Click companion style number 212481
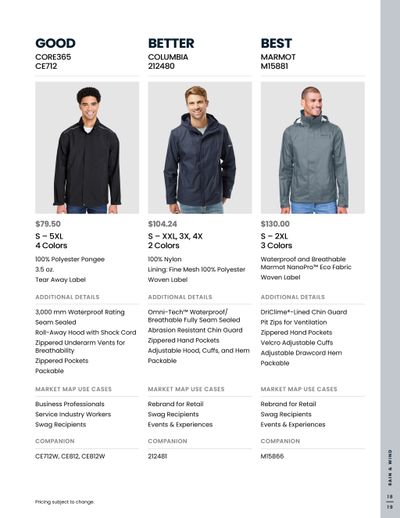400x518 pixels. [157, 456]
